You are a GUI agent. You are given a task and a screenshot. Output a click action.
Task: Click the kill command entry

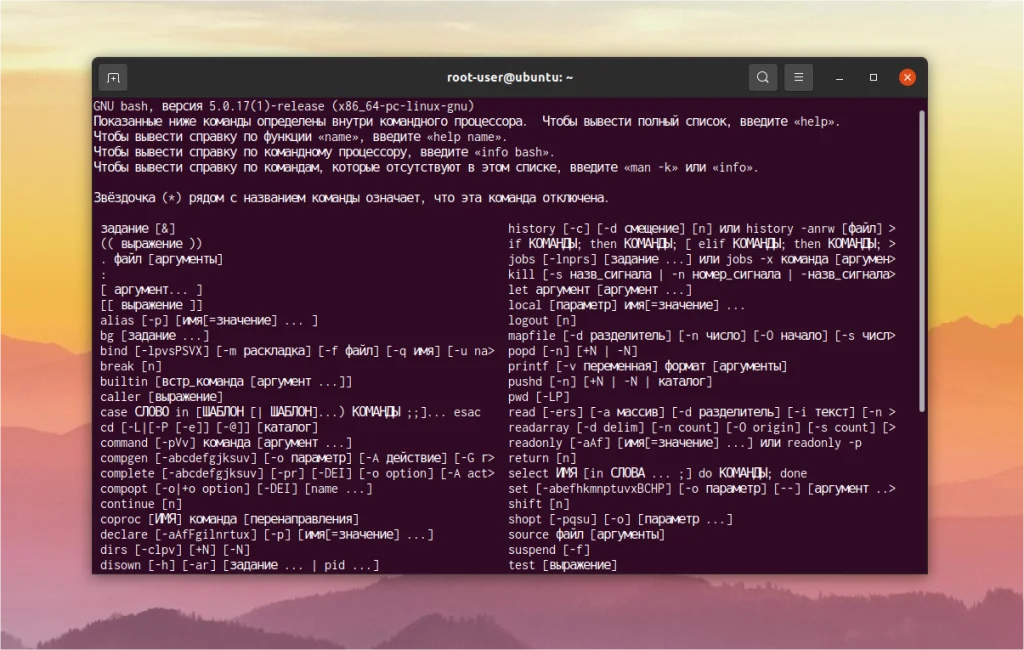(650, 274)
